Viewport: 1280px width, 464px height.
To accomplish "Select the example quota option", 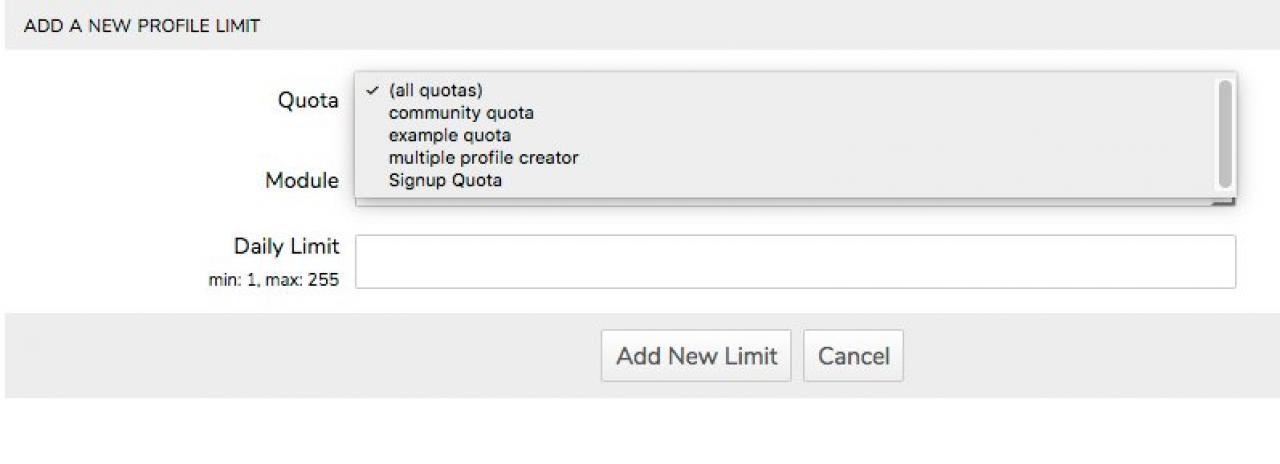I will click(449, 135).
